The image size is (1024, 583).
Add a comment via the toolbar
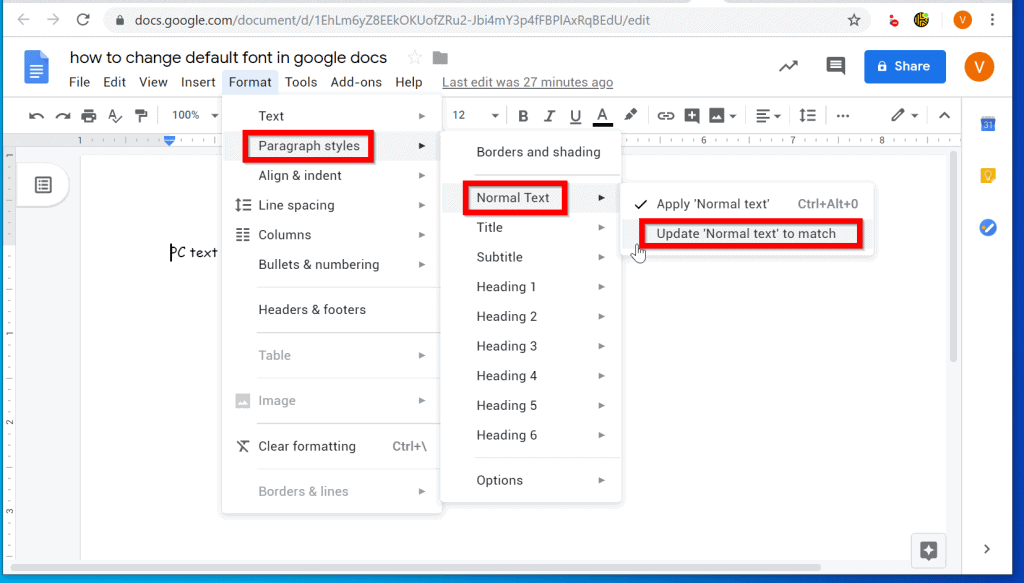click(x=691, y=115)
